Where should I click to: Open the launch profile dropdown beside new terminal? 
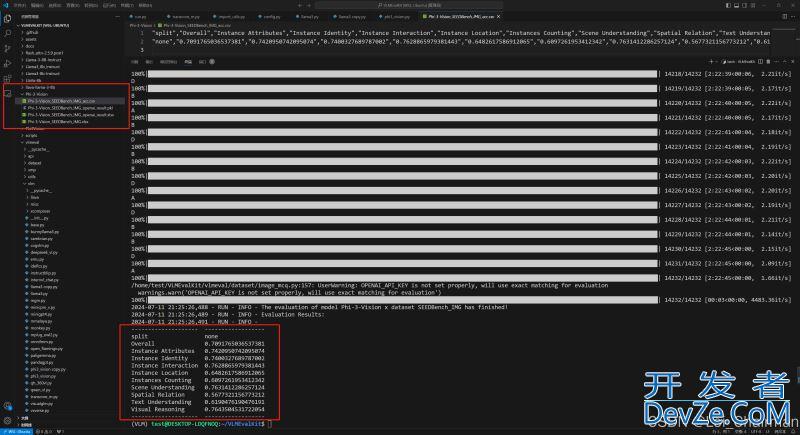click(717, 62)
